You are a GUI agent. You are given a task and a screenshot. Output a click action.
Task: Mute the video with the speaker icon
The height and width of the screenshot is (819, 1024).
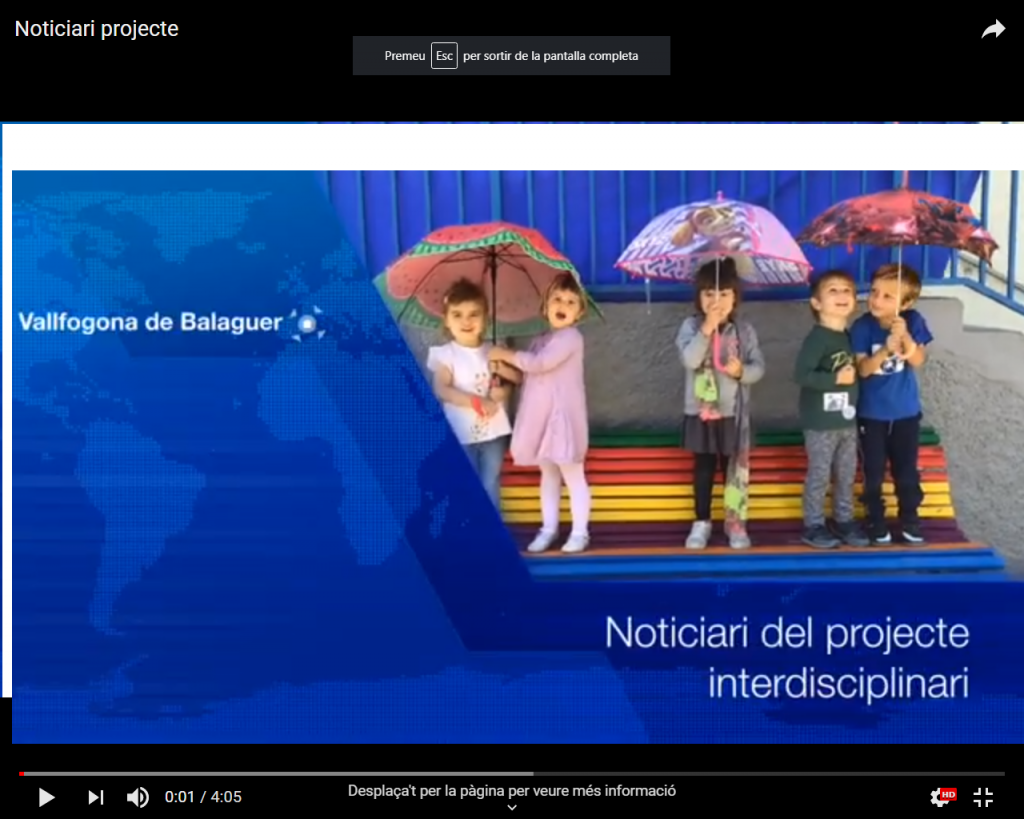[138, 797]
